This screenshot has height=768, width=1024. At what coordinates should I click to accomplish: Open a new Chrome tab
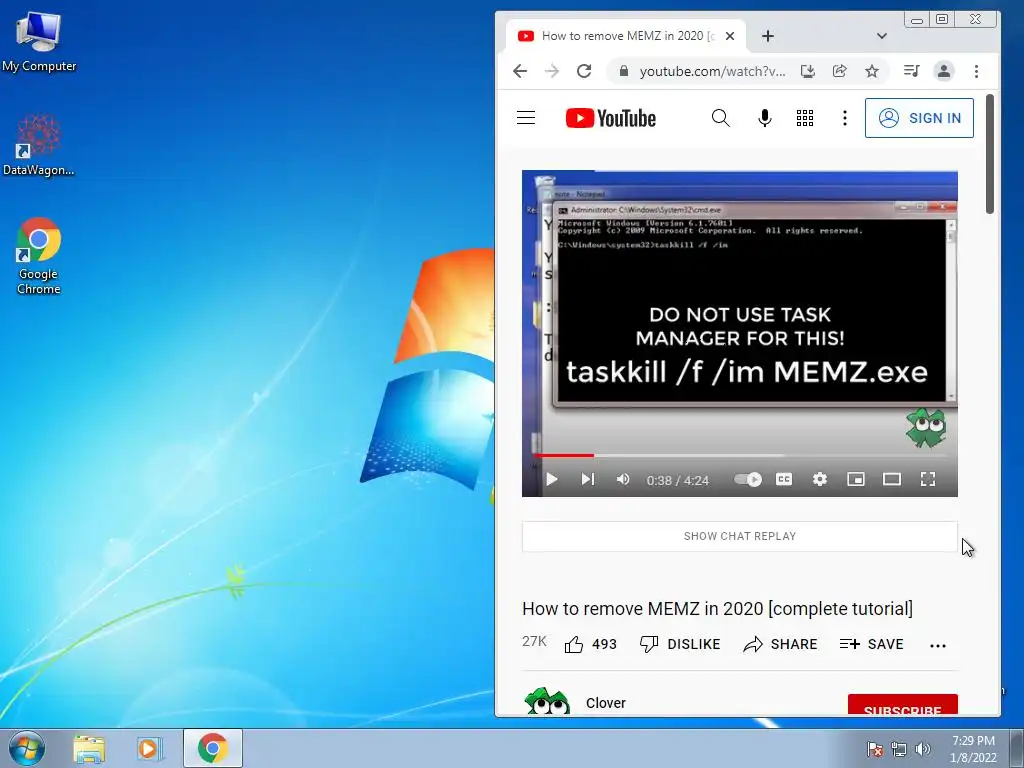(x=768, y=37)
